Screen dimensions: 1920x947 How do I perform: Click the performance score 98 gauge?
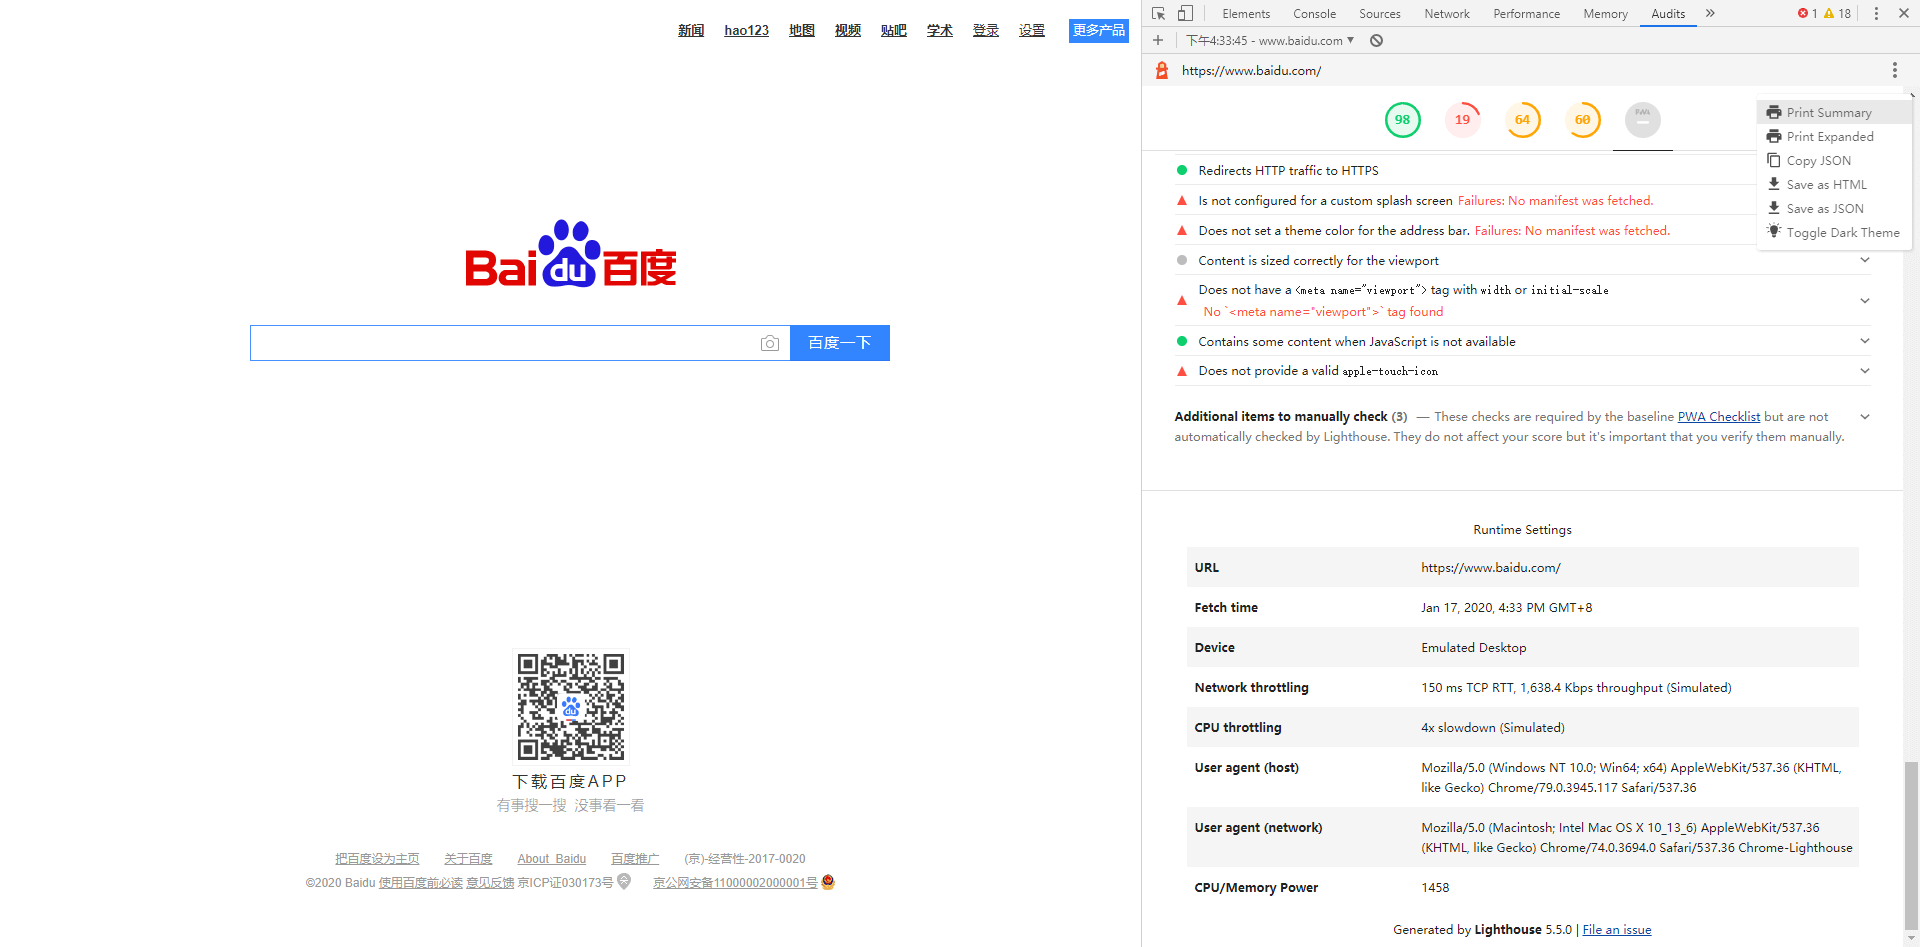tap(1402, 120)
